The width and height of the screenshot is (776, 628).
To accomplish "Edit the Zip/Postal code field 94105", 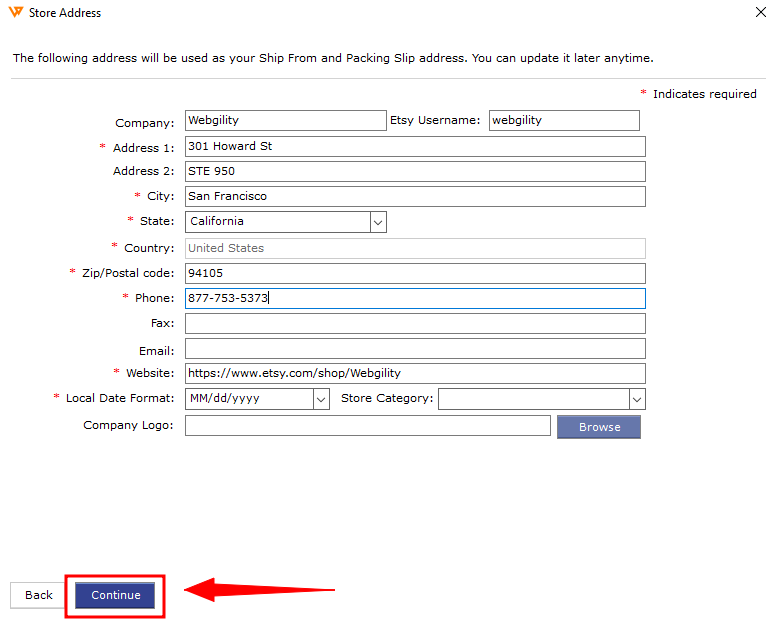I will click(415, 273).
